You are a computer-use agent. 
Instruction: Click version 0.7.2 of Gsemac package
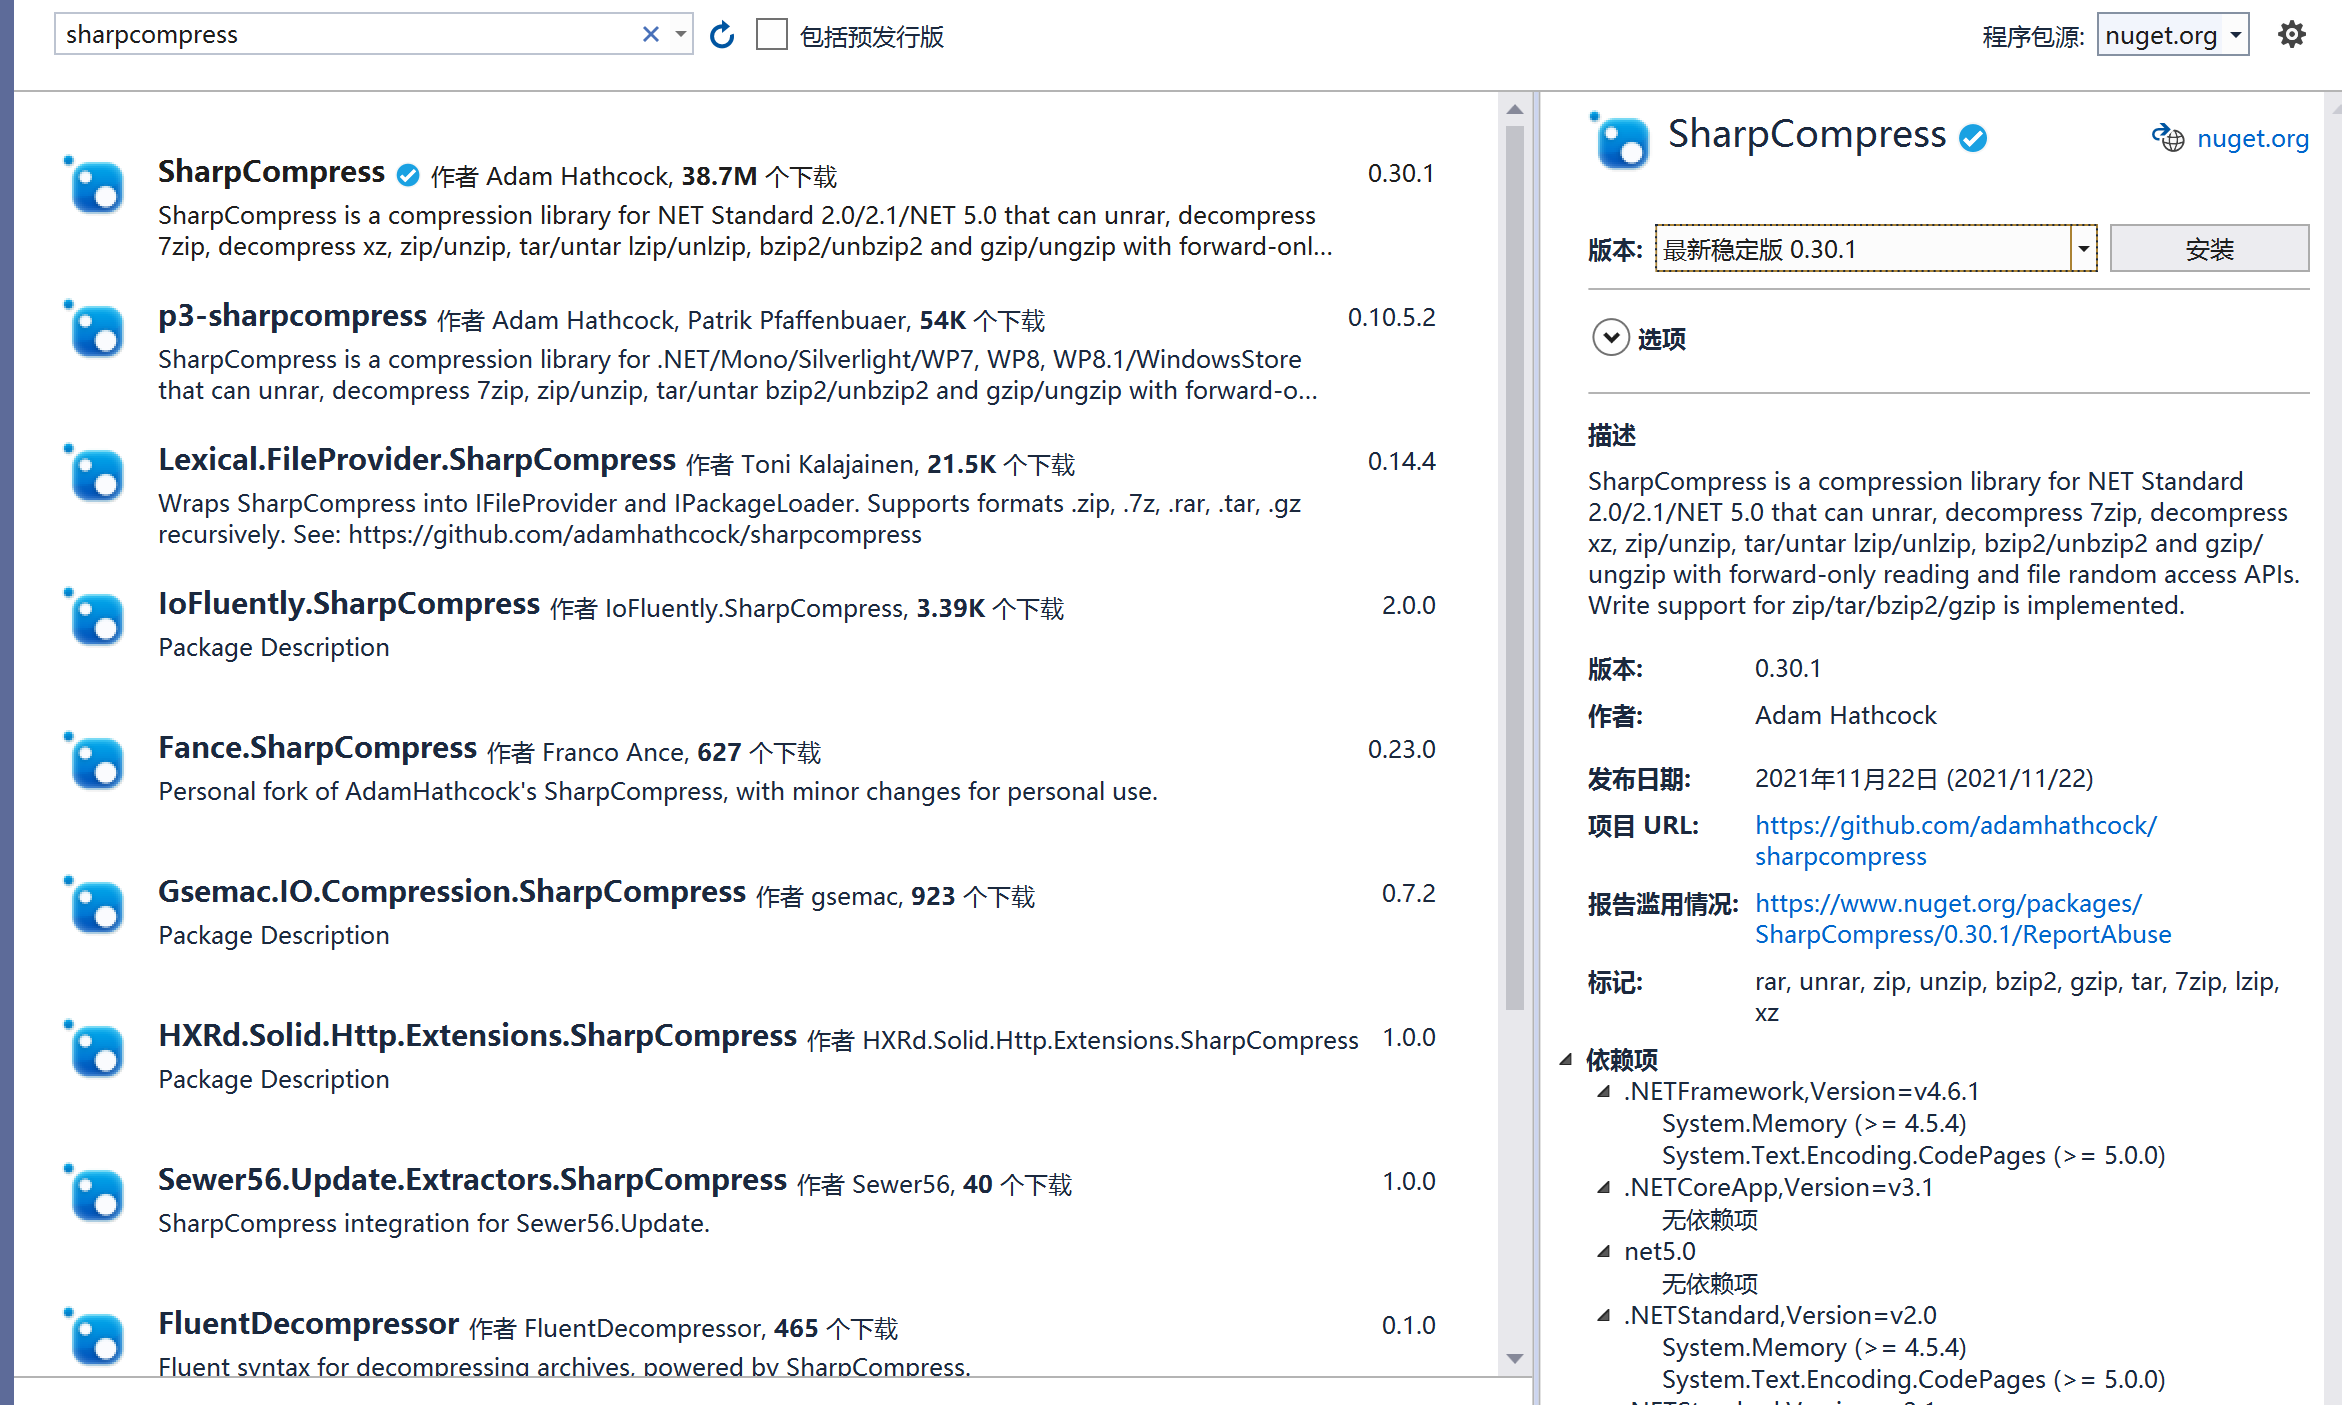[x=1408, y=893]
